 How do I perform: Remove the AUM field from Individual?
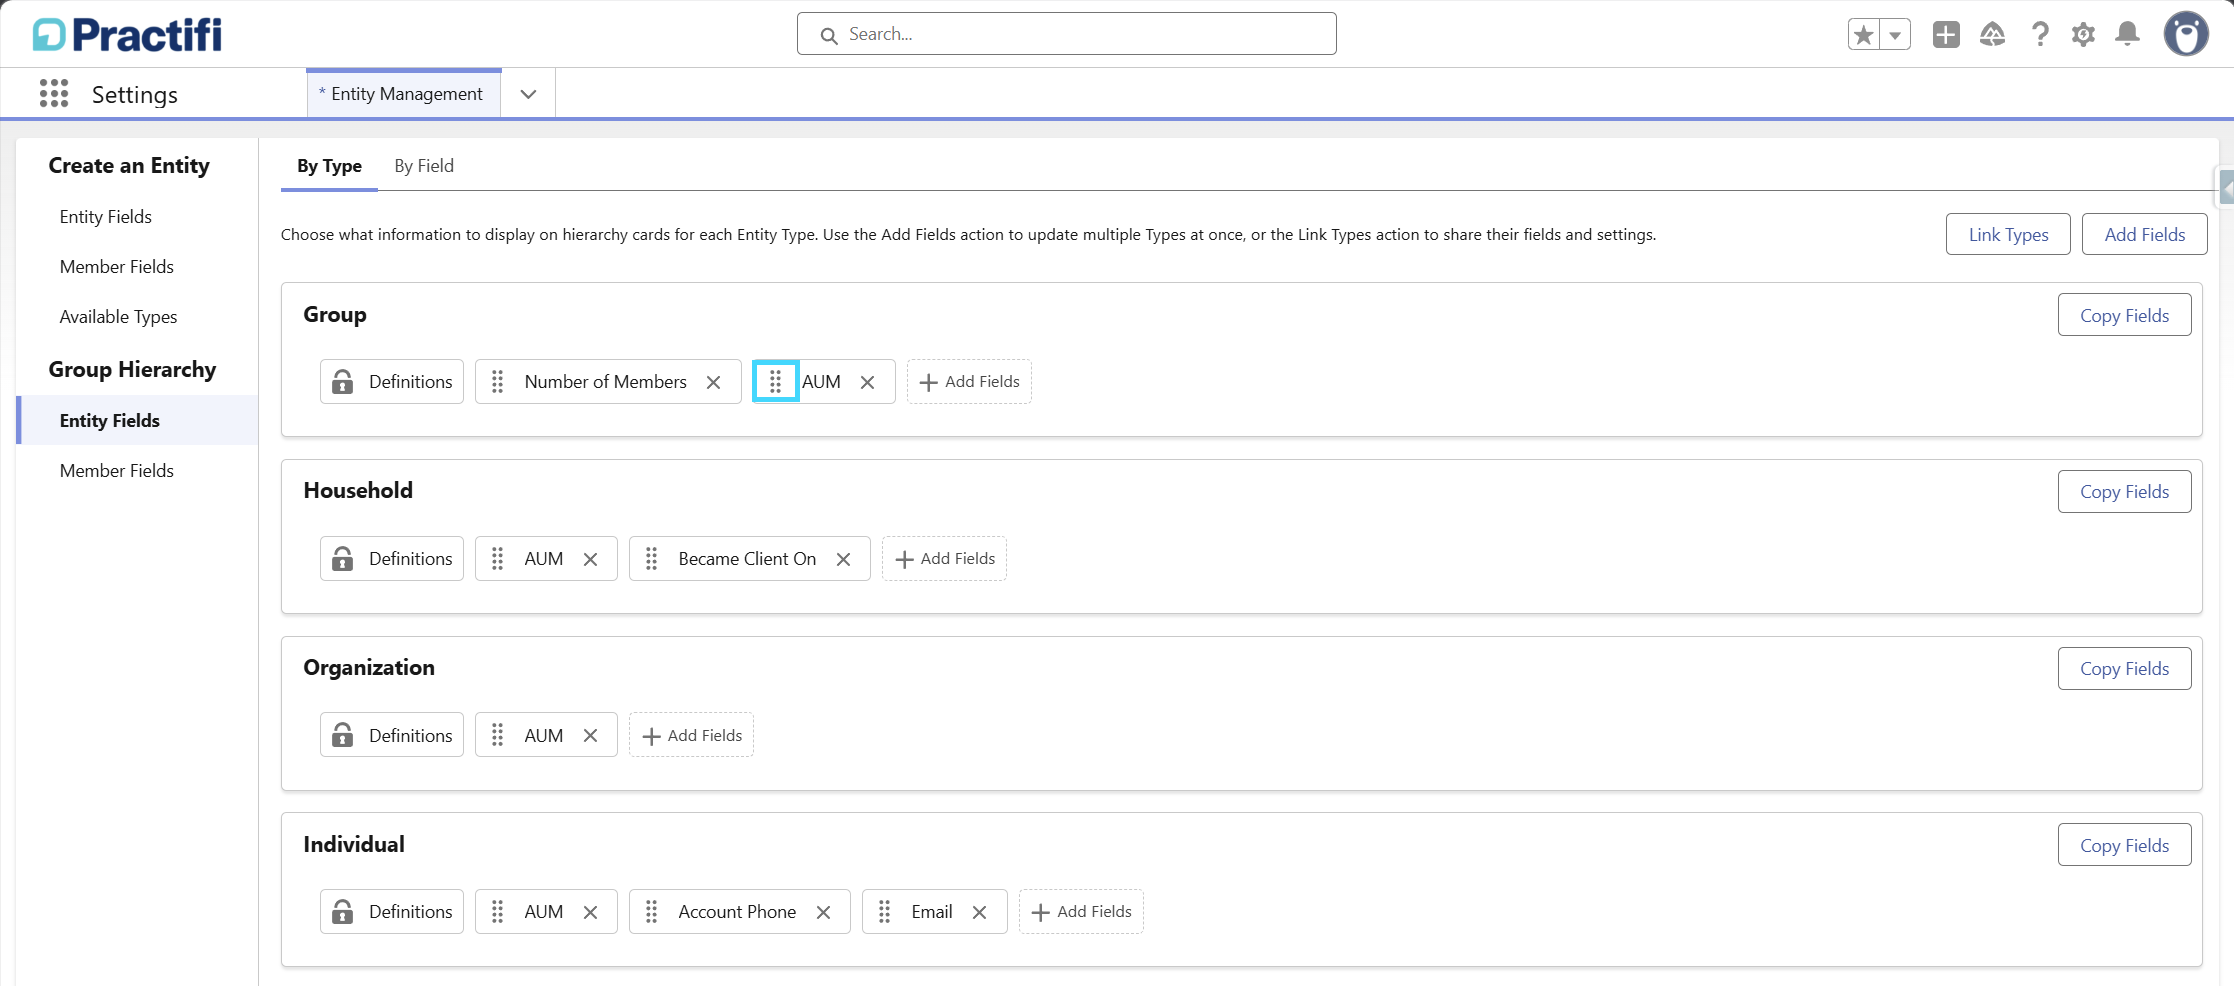coord(591,912)
